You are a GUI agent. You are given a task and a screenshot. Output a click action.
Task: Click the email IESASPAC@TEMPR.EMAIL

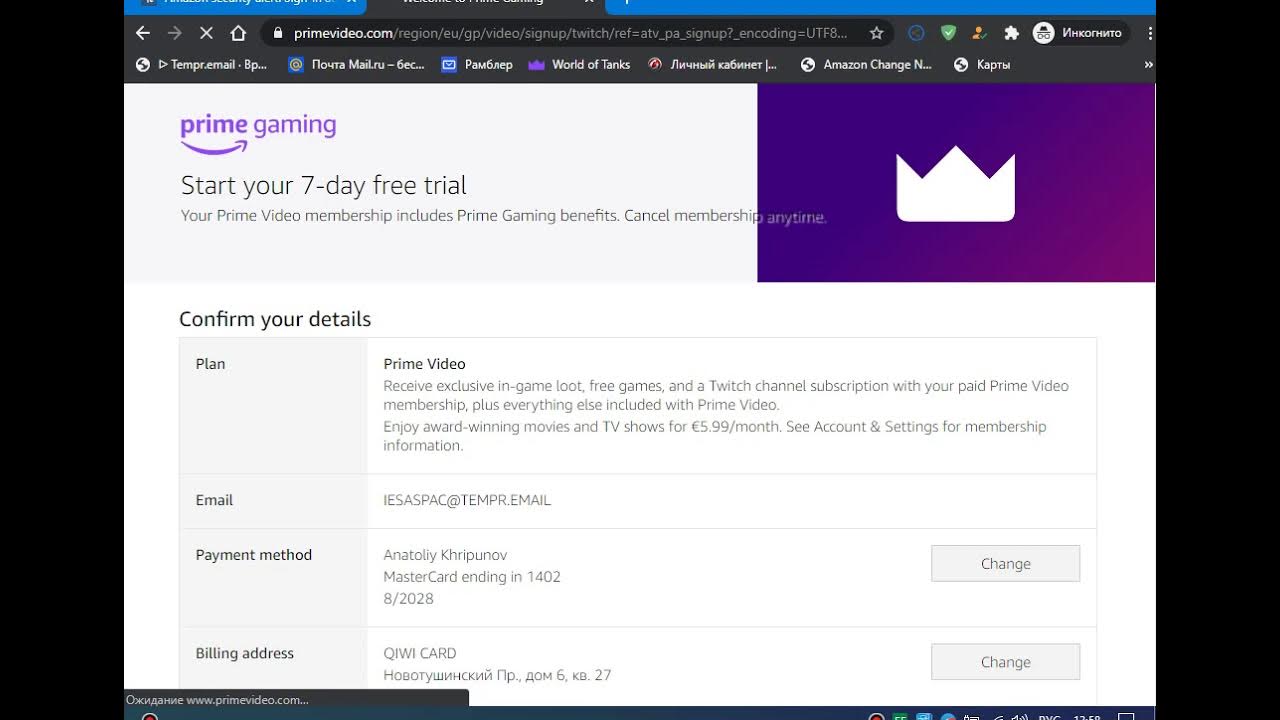point(467,500)
